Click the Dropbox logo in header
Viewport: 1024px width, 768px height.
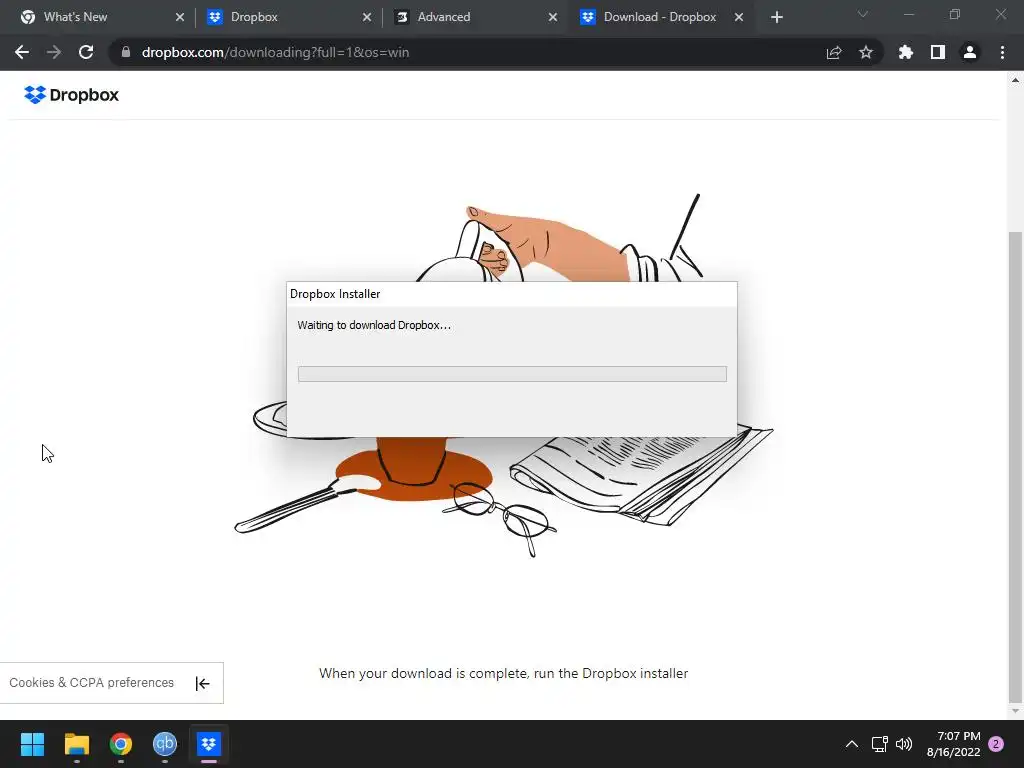71,95
